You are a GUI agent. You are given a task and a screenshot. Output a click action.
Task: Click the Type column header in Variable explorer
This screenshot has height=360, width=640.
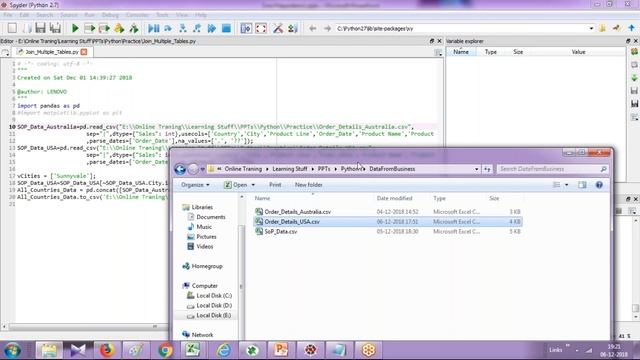[491, 52]
